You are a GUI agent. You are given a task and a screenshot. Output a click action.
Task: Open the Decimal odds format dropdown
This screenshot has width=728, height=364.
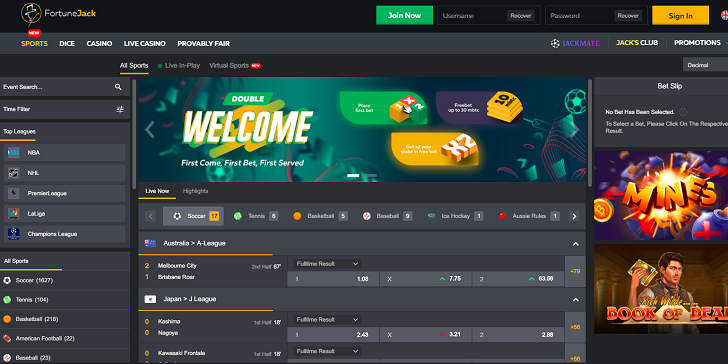(705, 65)
